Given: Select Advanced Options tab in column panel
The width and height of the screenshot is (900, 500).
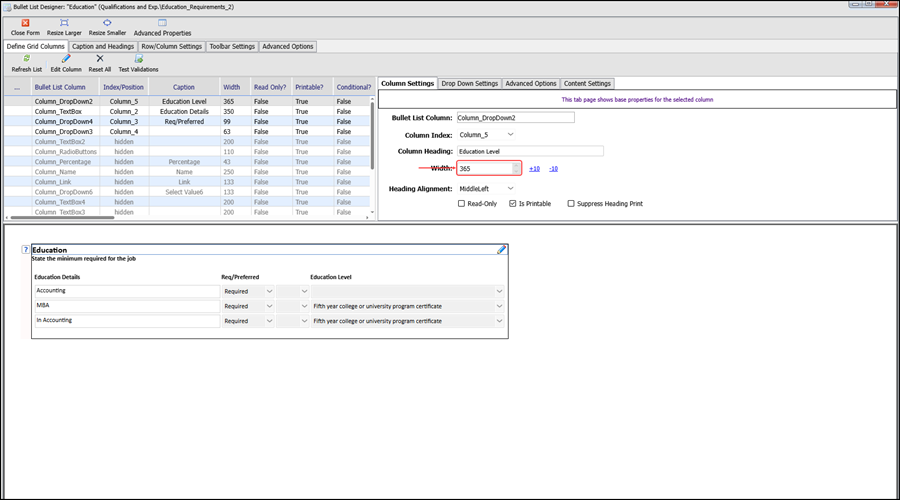Looking at the screenshot, I should click(x=531, y=83).
